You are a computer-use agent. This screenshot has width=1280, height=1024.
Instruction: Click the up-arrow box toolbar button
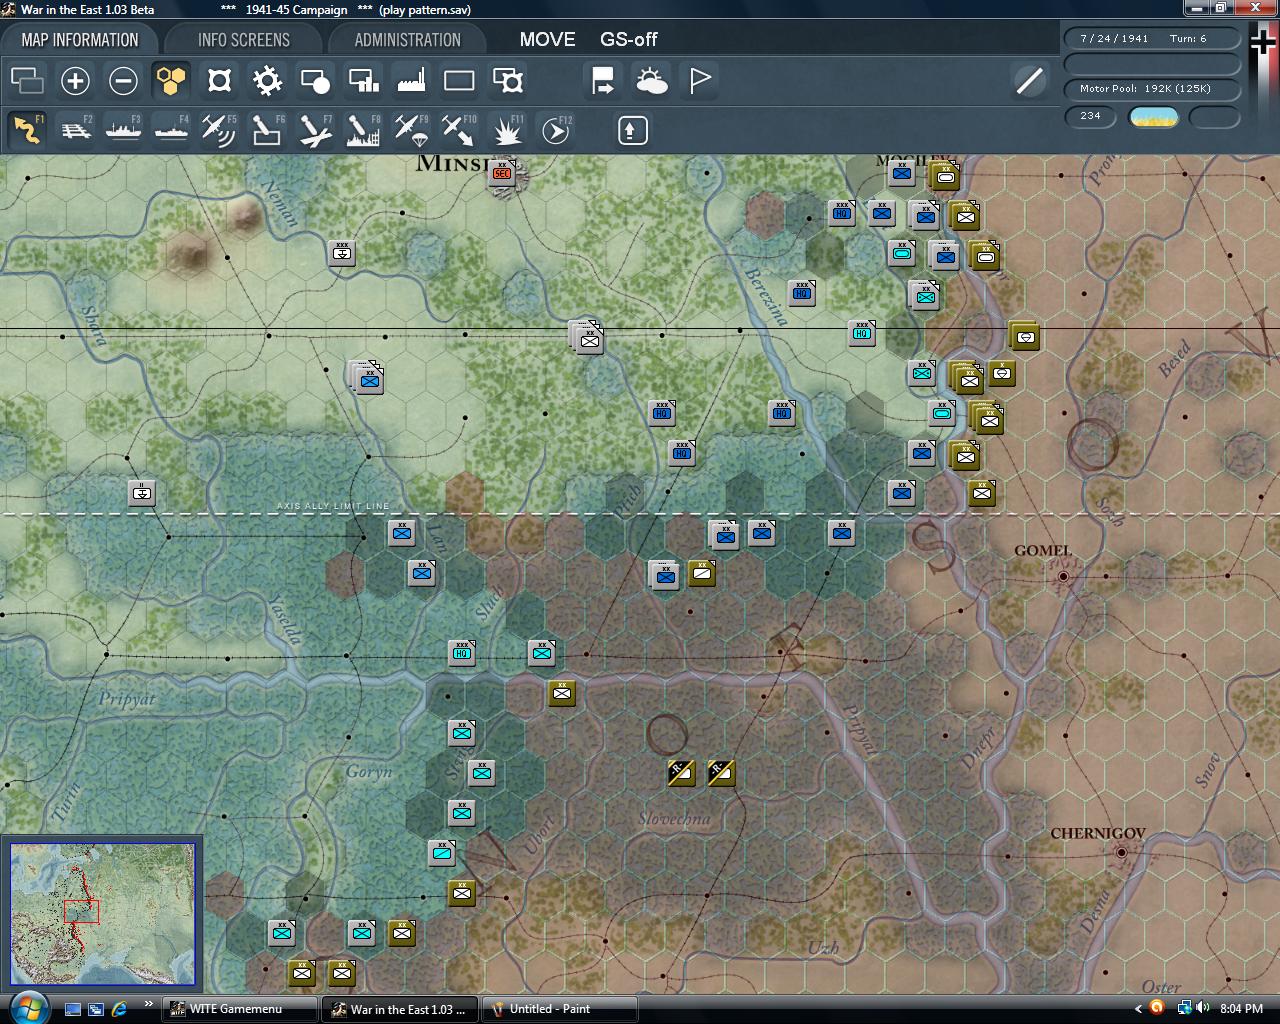pyautogui.click(x=633, y=131)
